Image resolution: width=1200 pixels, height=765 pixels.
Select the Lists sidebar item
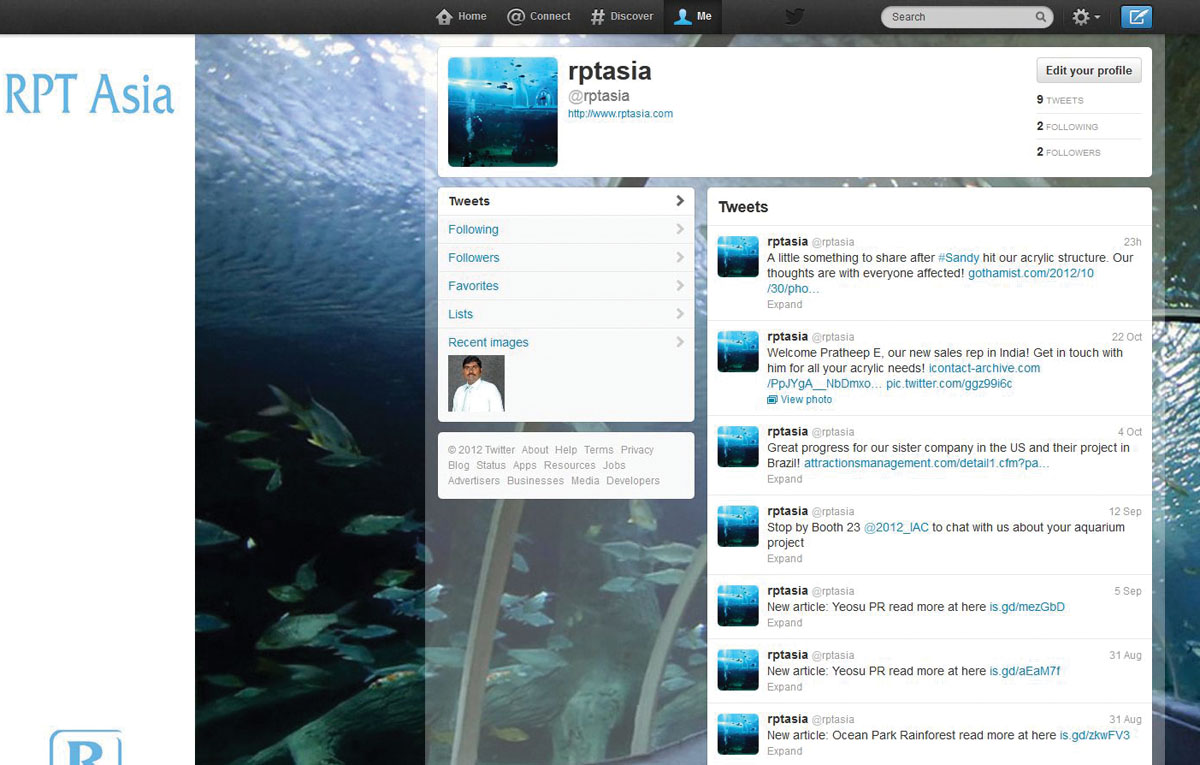pos(566,313)
